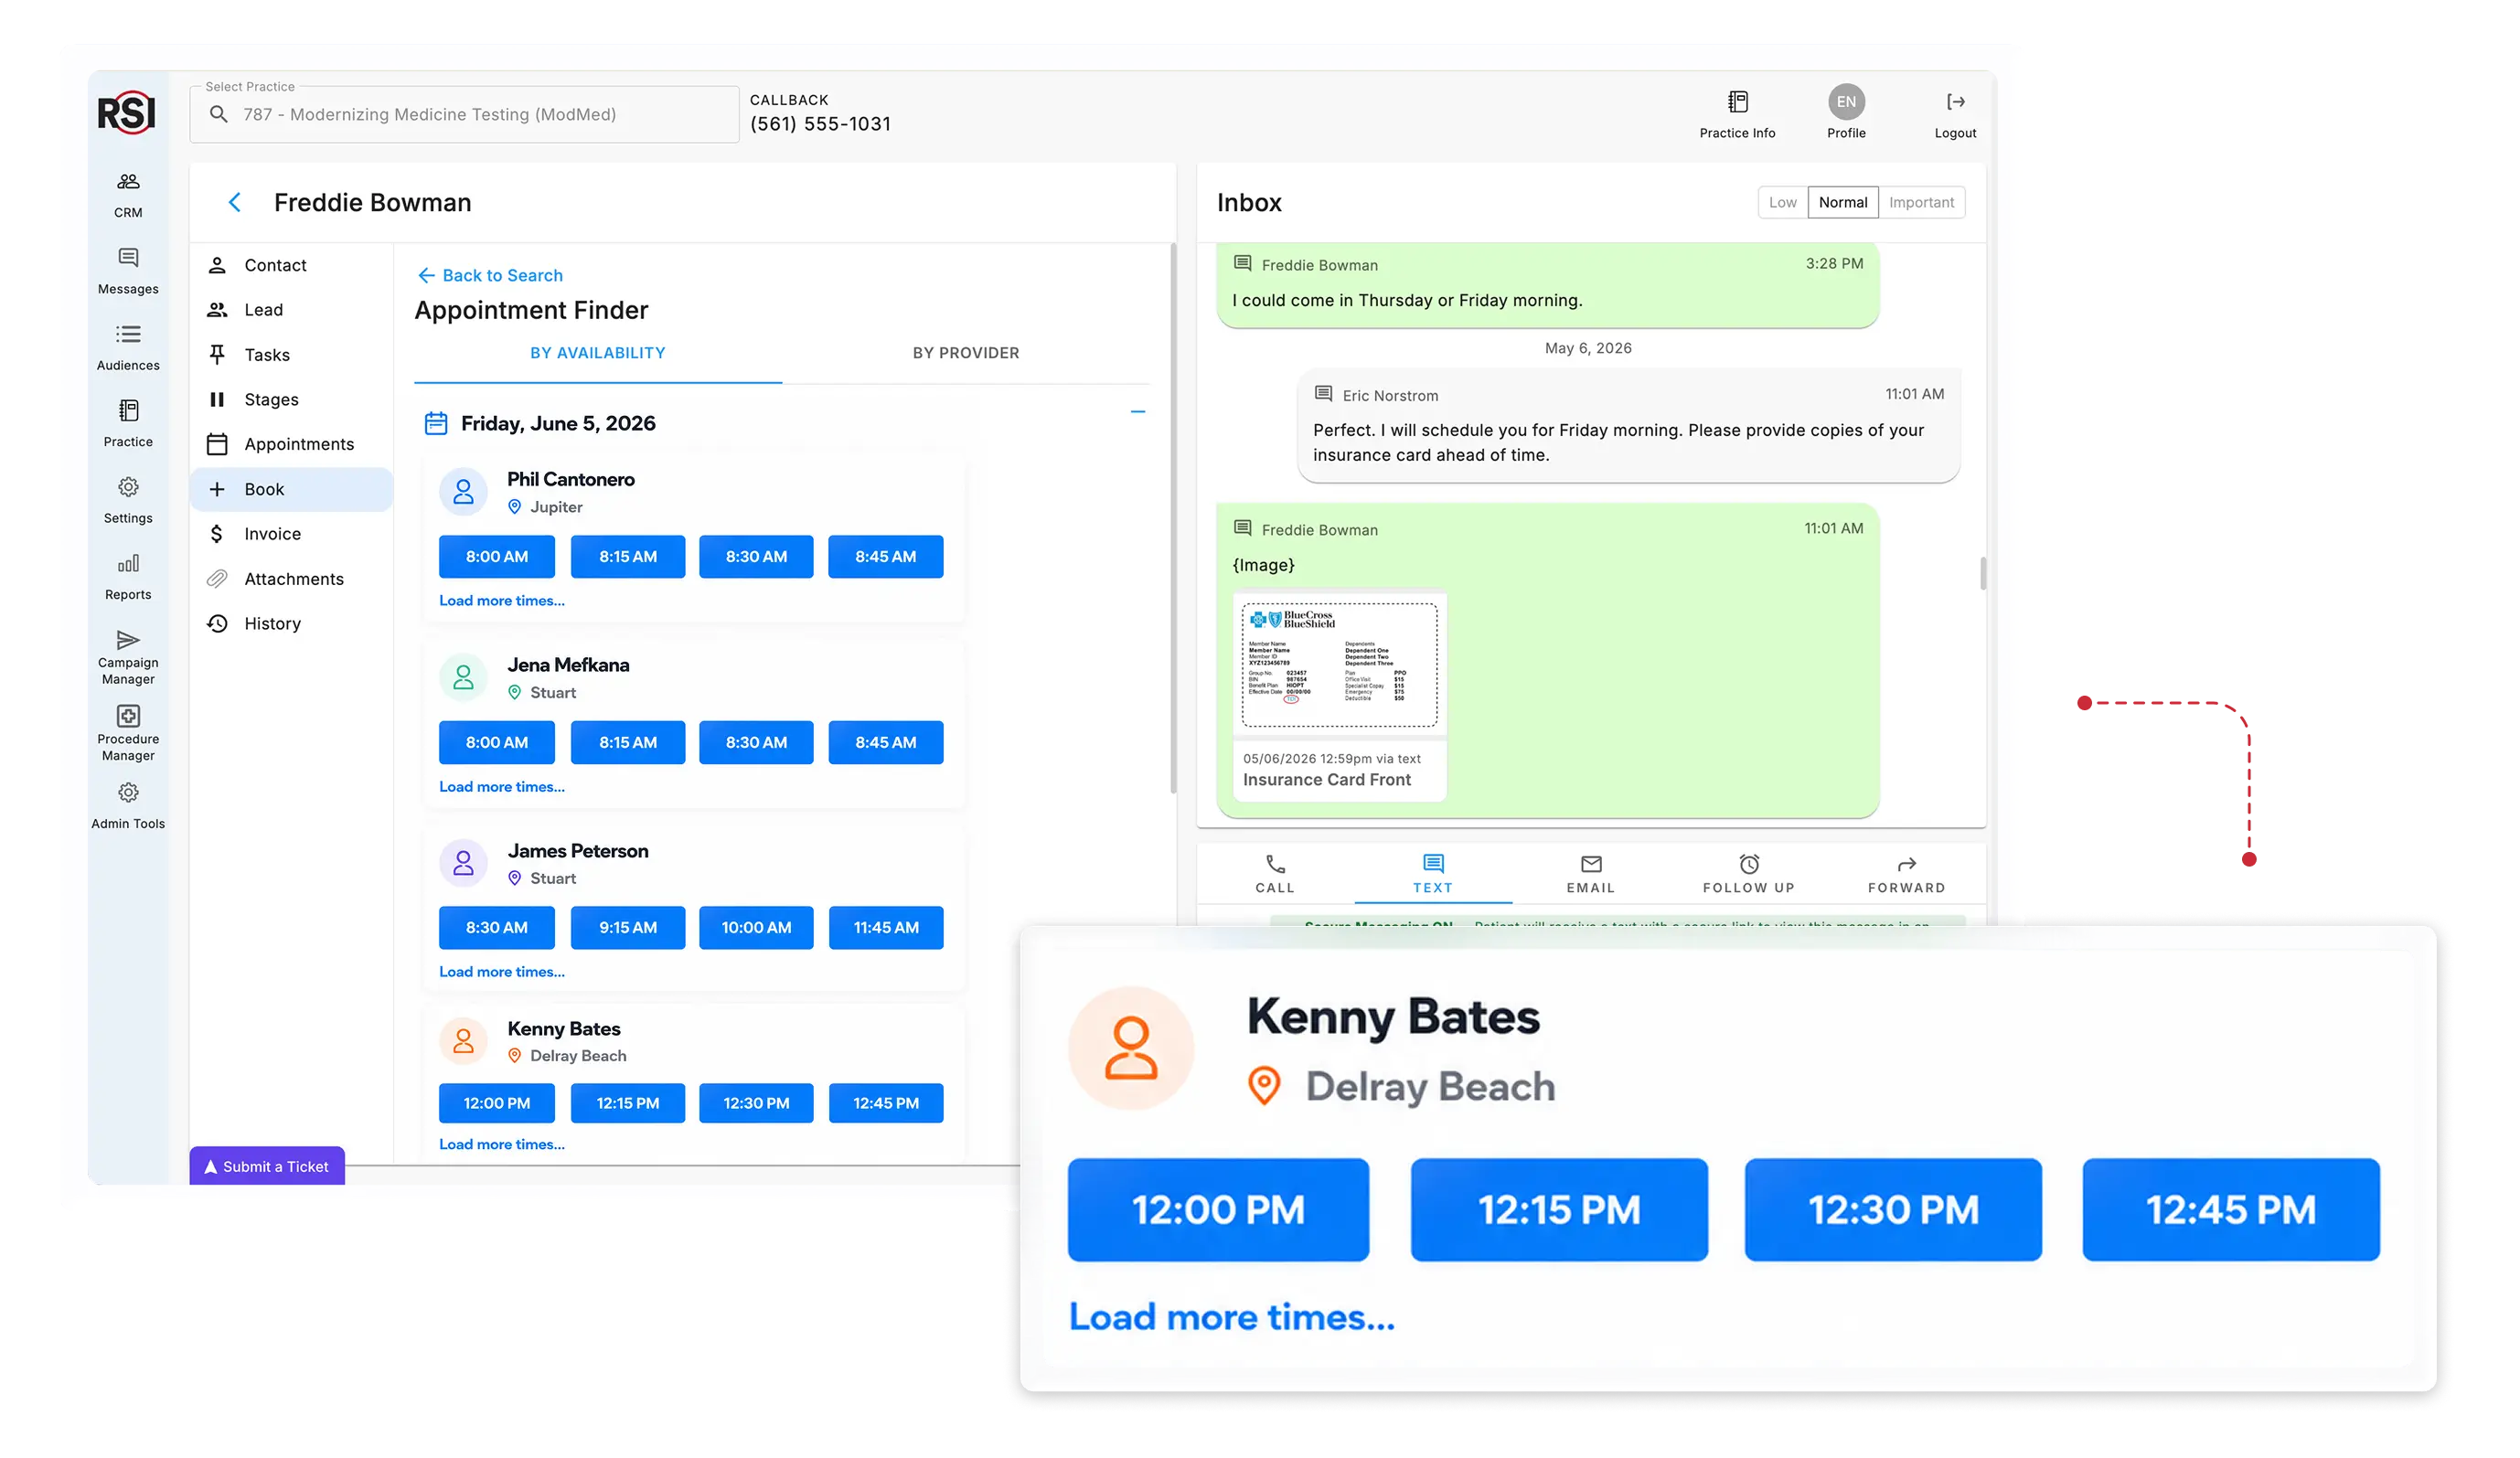Open Campaign Manager

tap(128, 657)
